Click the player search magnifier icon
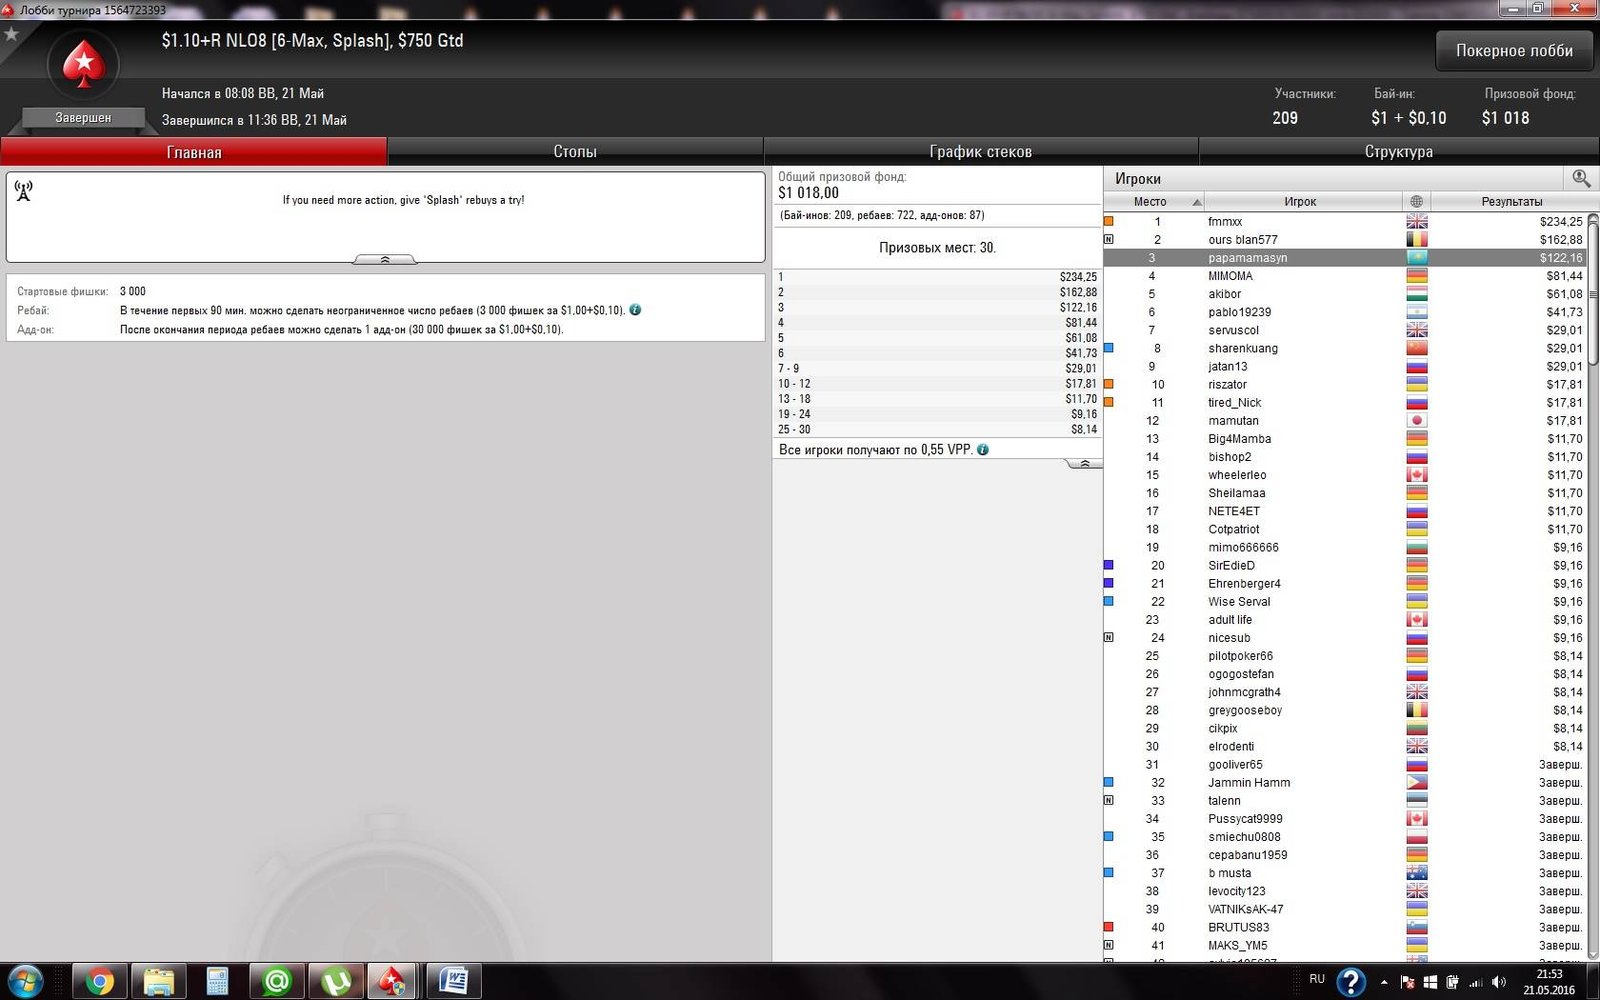1600x1000 pixels. point(1580,178)
